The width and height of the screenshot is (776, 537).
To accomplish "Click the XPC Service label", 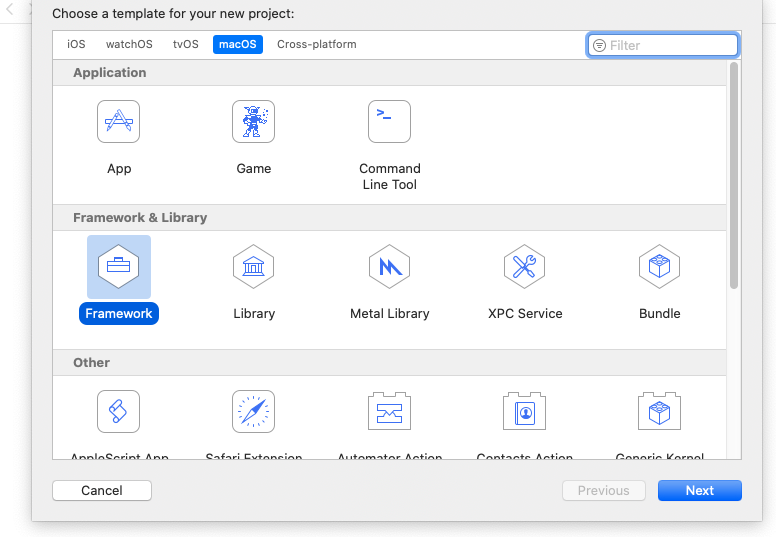I will (x=525, y=313).
